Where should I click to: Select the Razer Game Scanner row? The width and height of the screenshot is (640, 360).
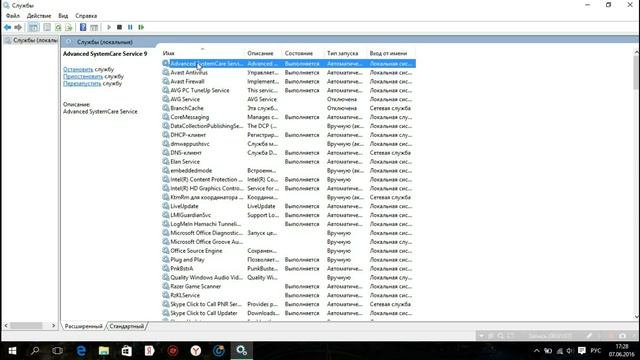(x=289, y=287)
